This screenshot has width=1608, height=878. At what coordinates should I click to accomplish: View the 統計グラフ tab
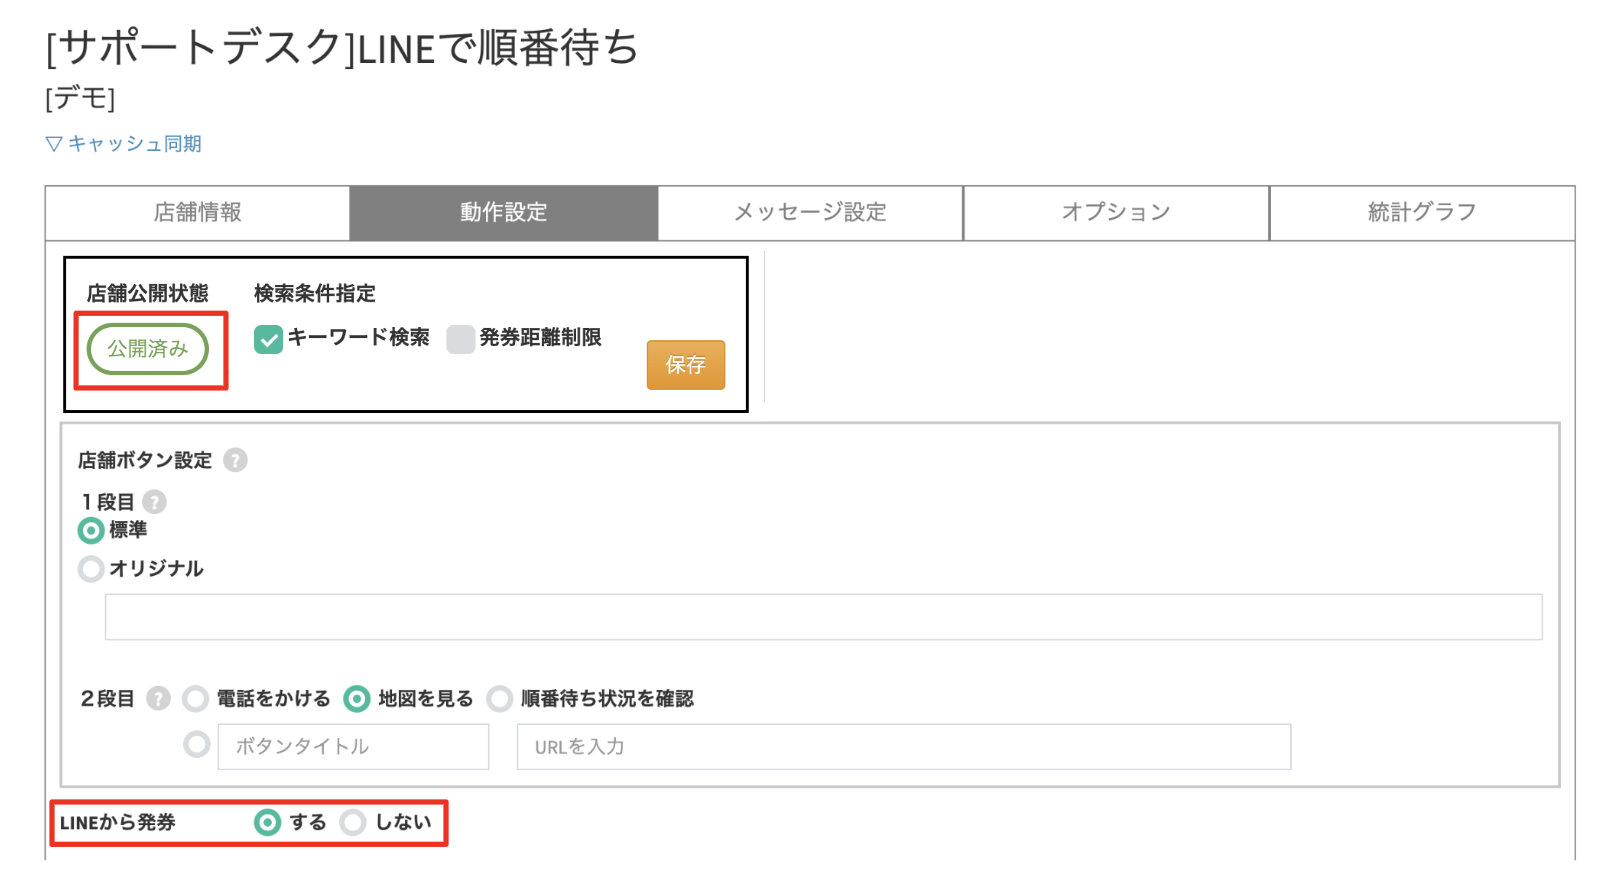(x=1420, y=212)
